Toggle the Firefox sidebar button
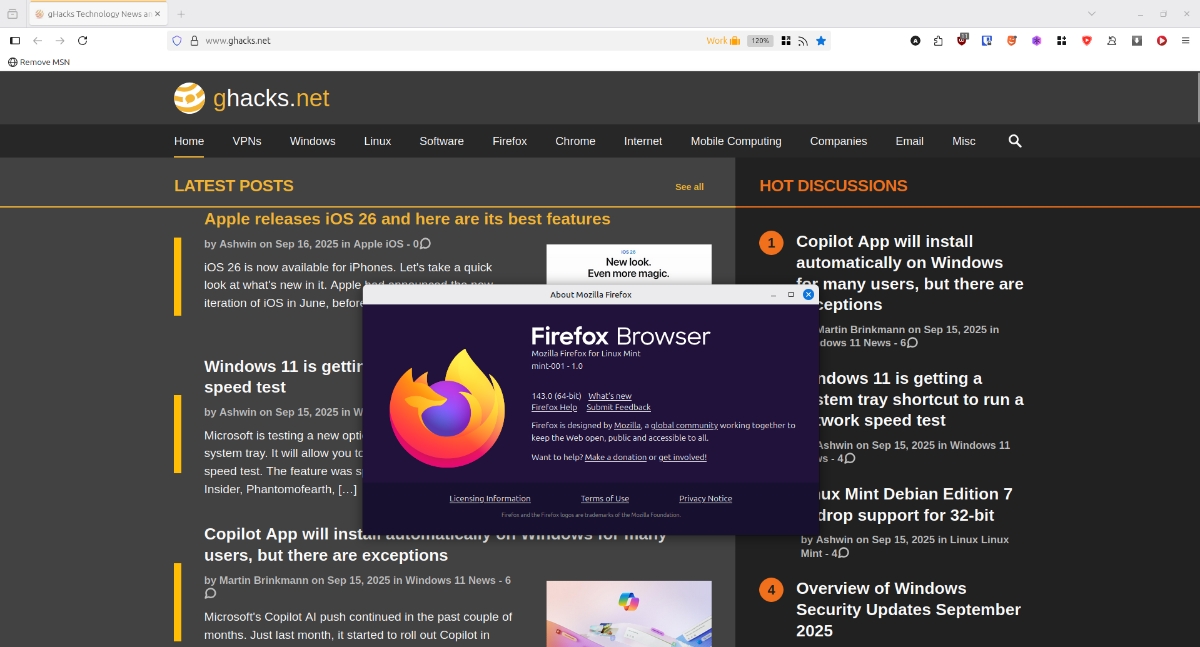Screen dimensions: 1200x647 (14, 41)
